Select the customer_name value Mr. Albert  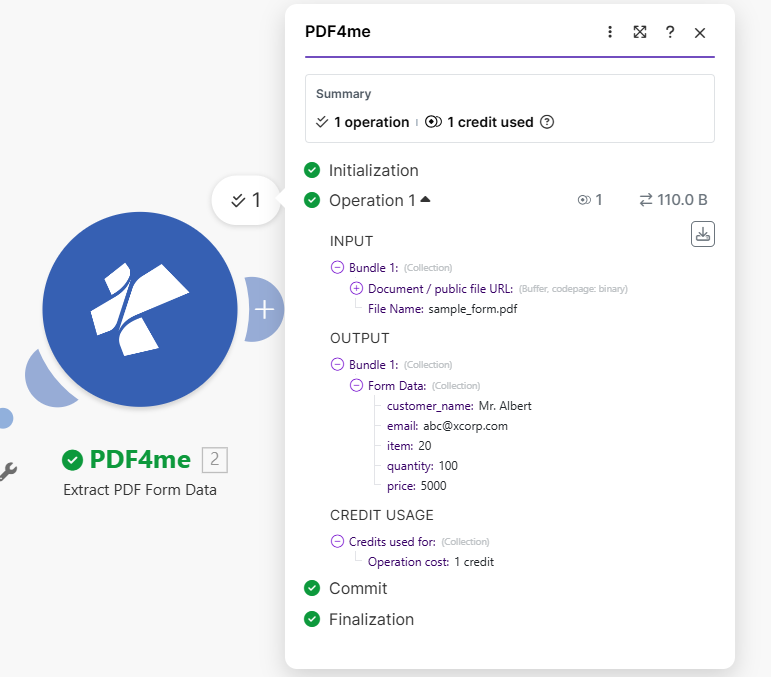[505, 406]
